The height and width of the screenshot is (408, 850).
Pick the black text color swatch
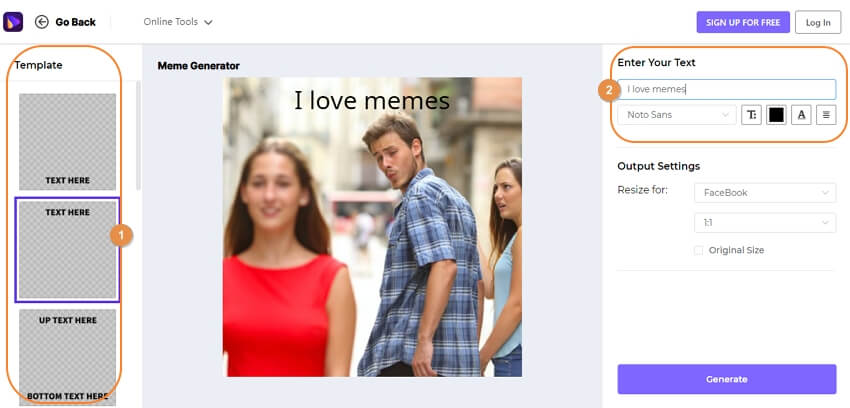coord(776,115)
